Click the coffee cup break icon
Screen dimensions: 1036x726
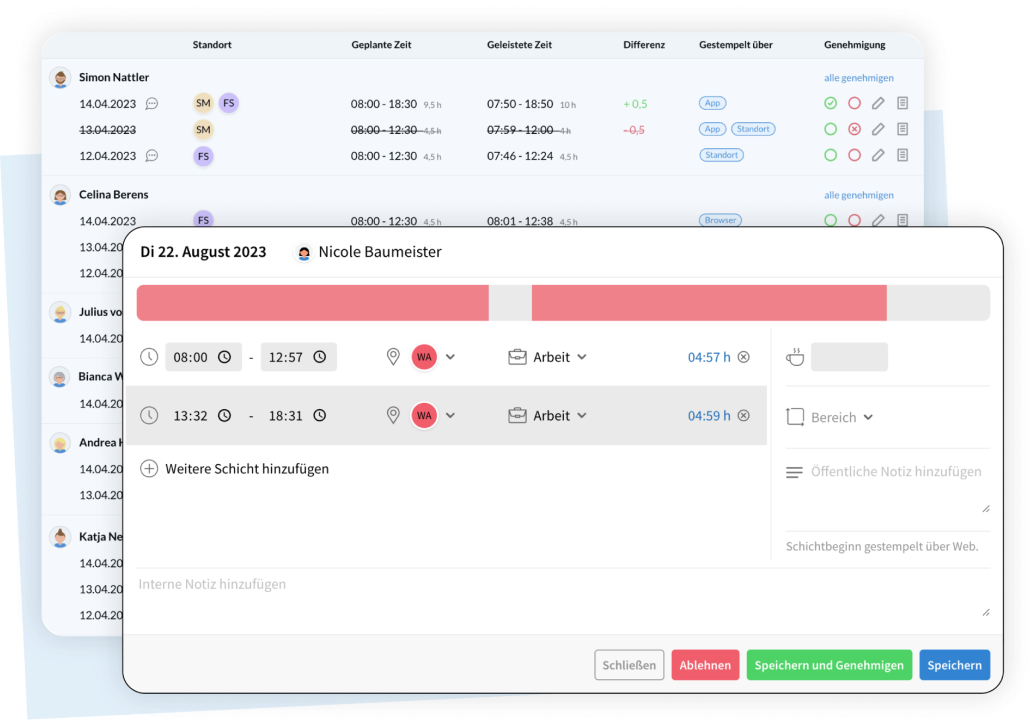point(795,357)
